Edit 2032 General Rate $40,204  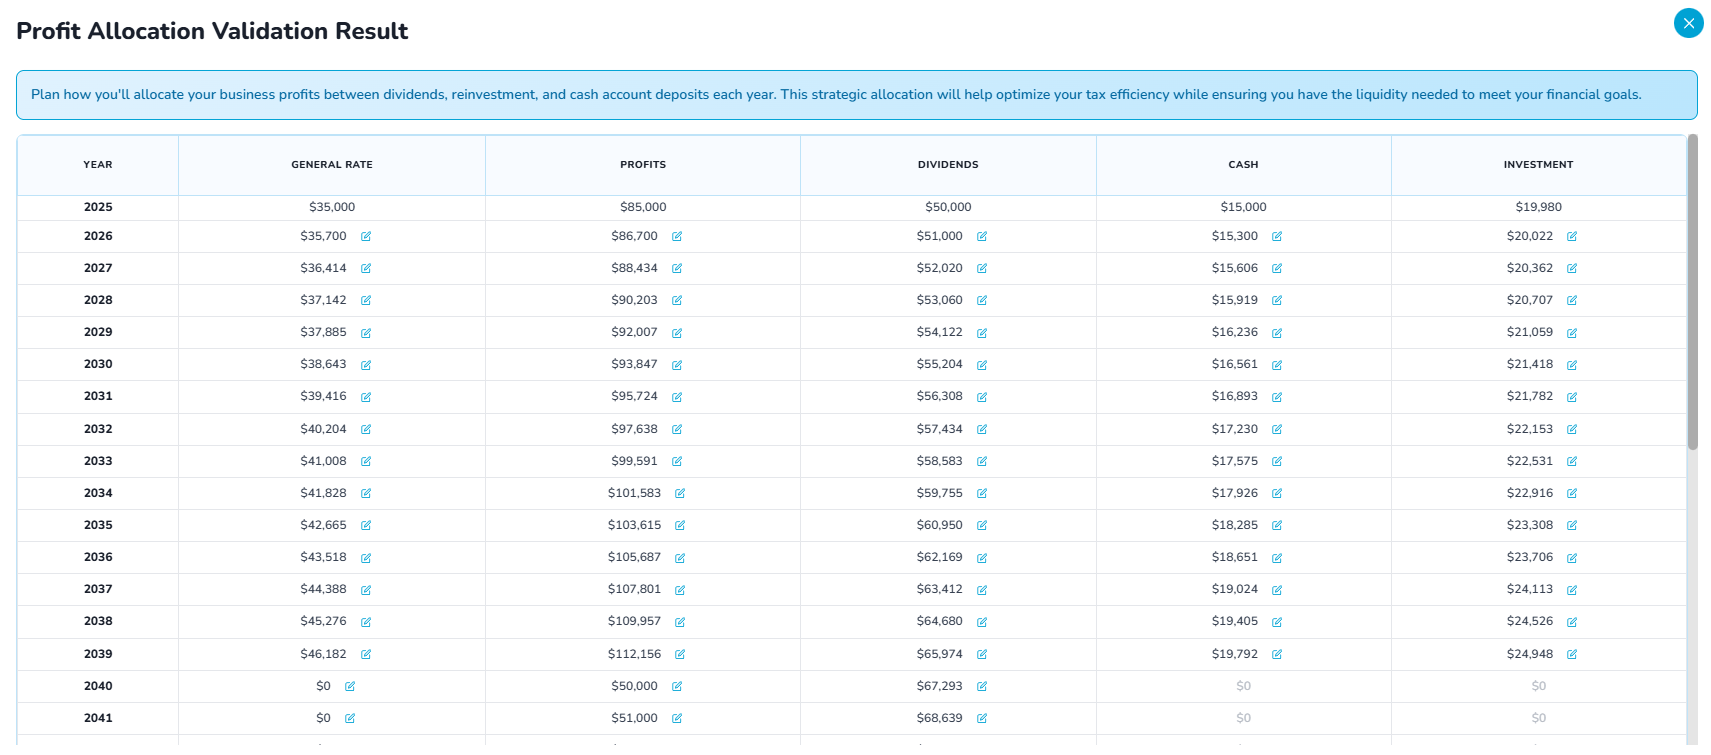(x=366, y=430)
